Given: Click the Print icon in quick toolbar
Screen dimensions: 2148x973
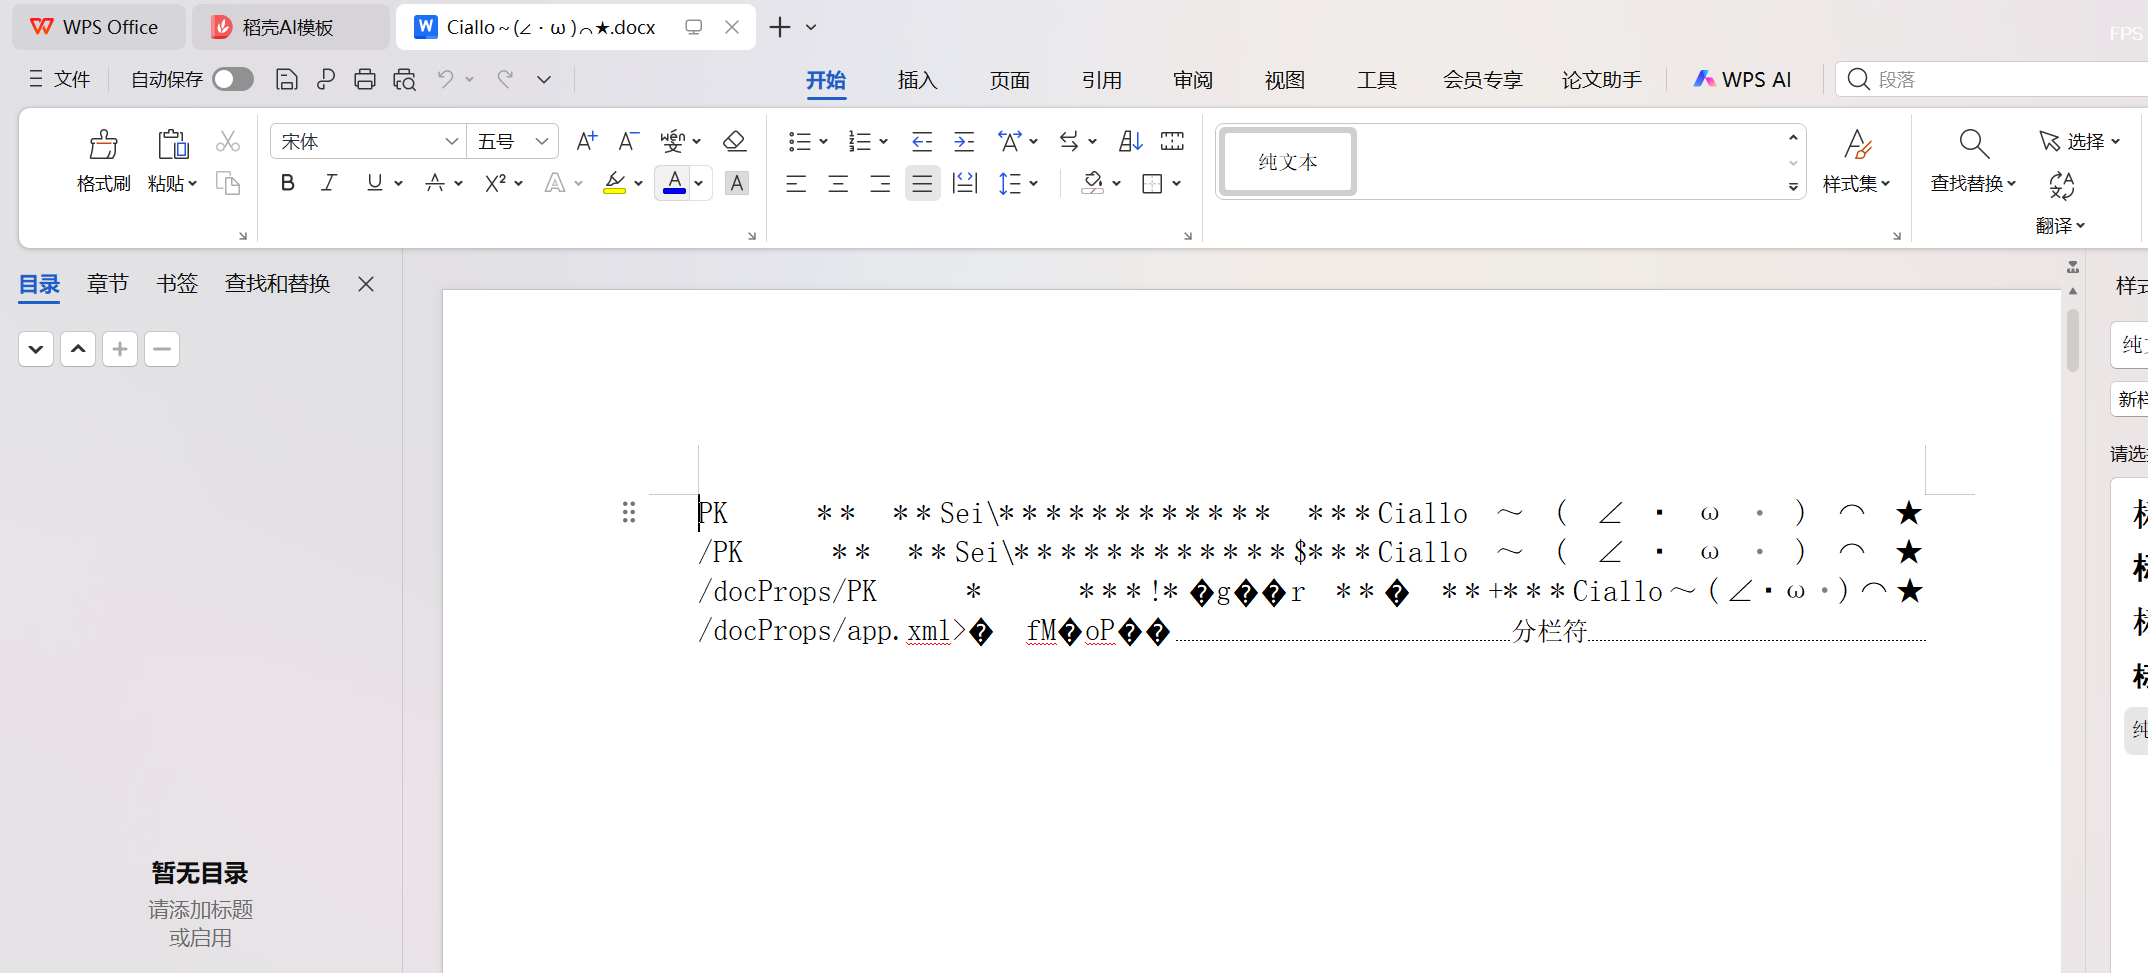Looking at the screenshot, I should [x=365, y=79].
